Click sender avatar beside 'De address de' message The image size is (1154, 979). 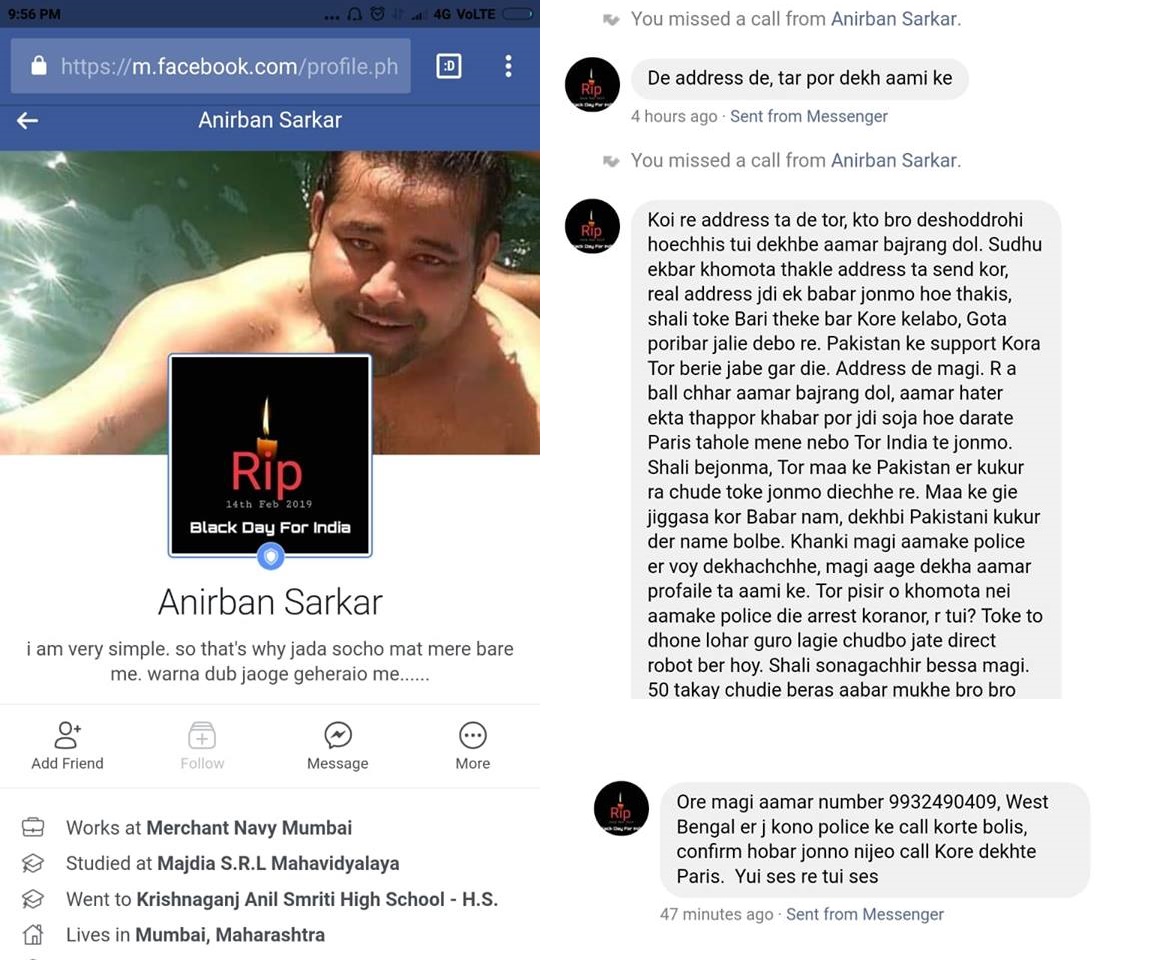(x=592, y=85)
